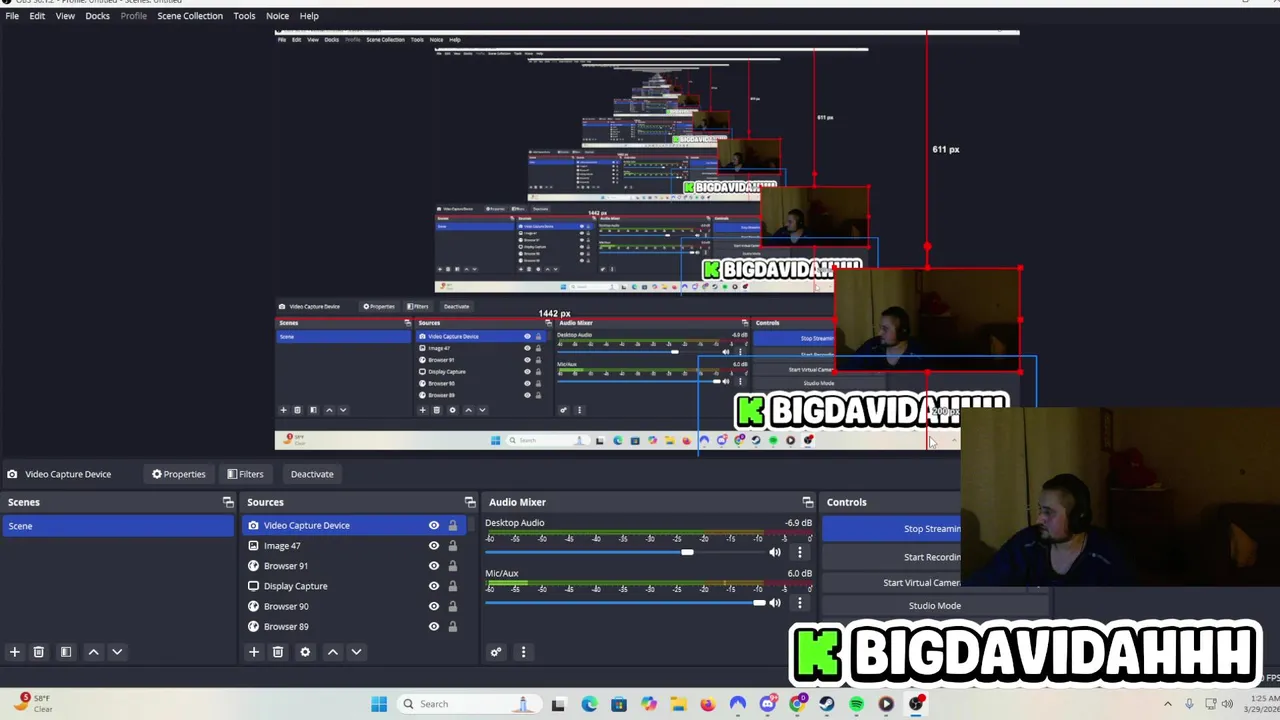Float the Scenes dock panel

(228, 502)
